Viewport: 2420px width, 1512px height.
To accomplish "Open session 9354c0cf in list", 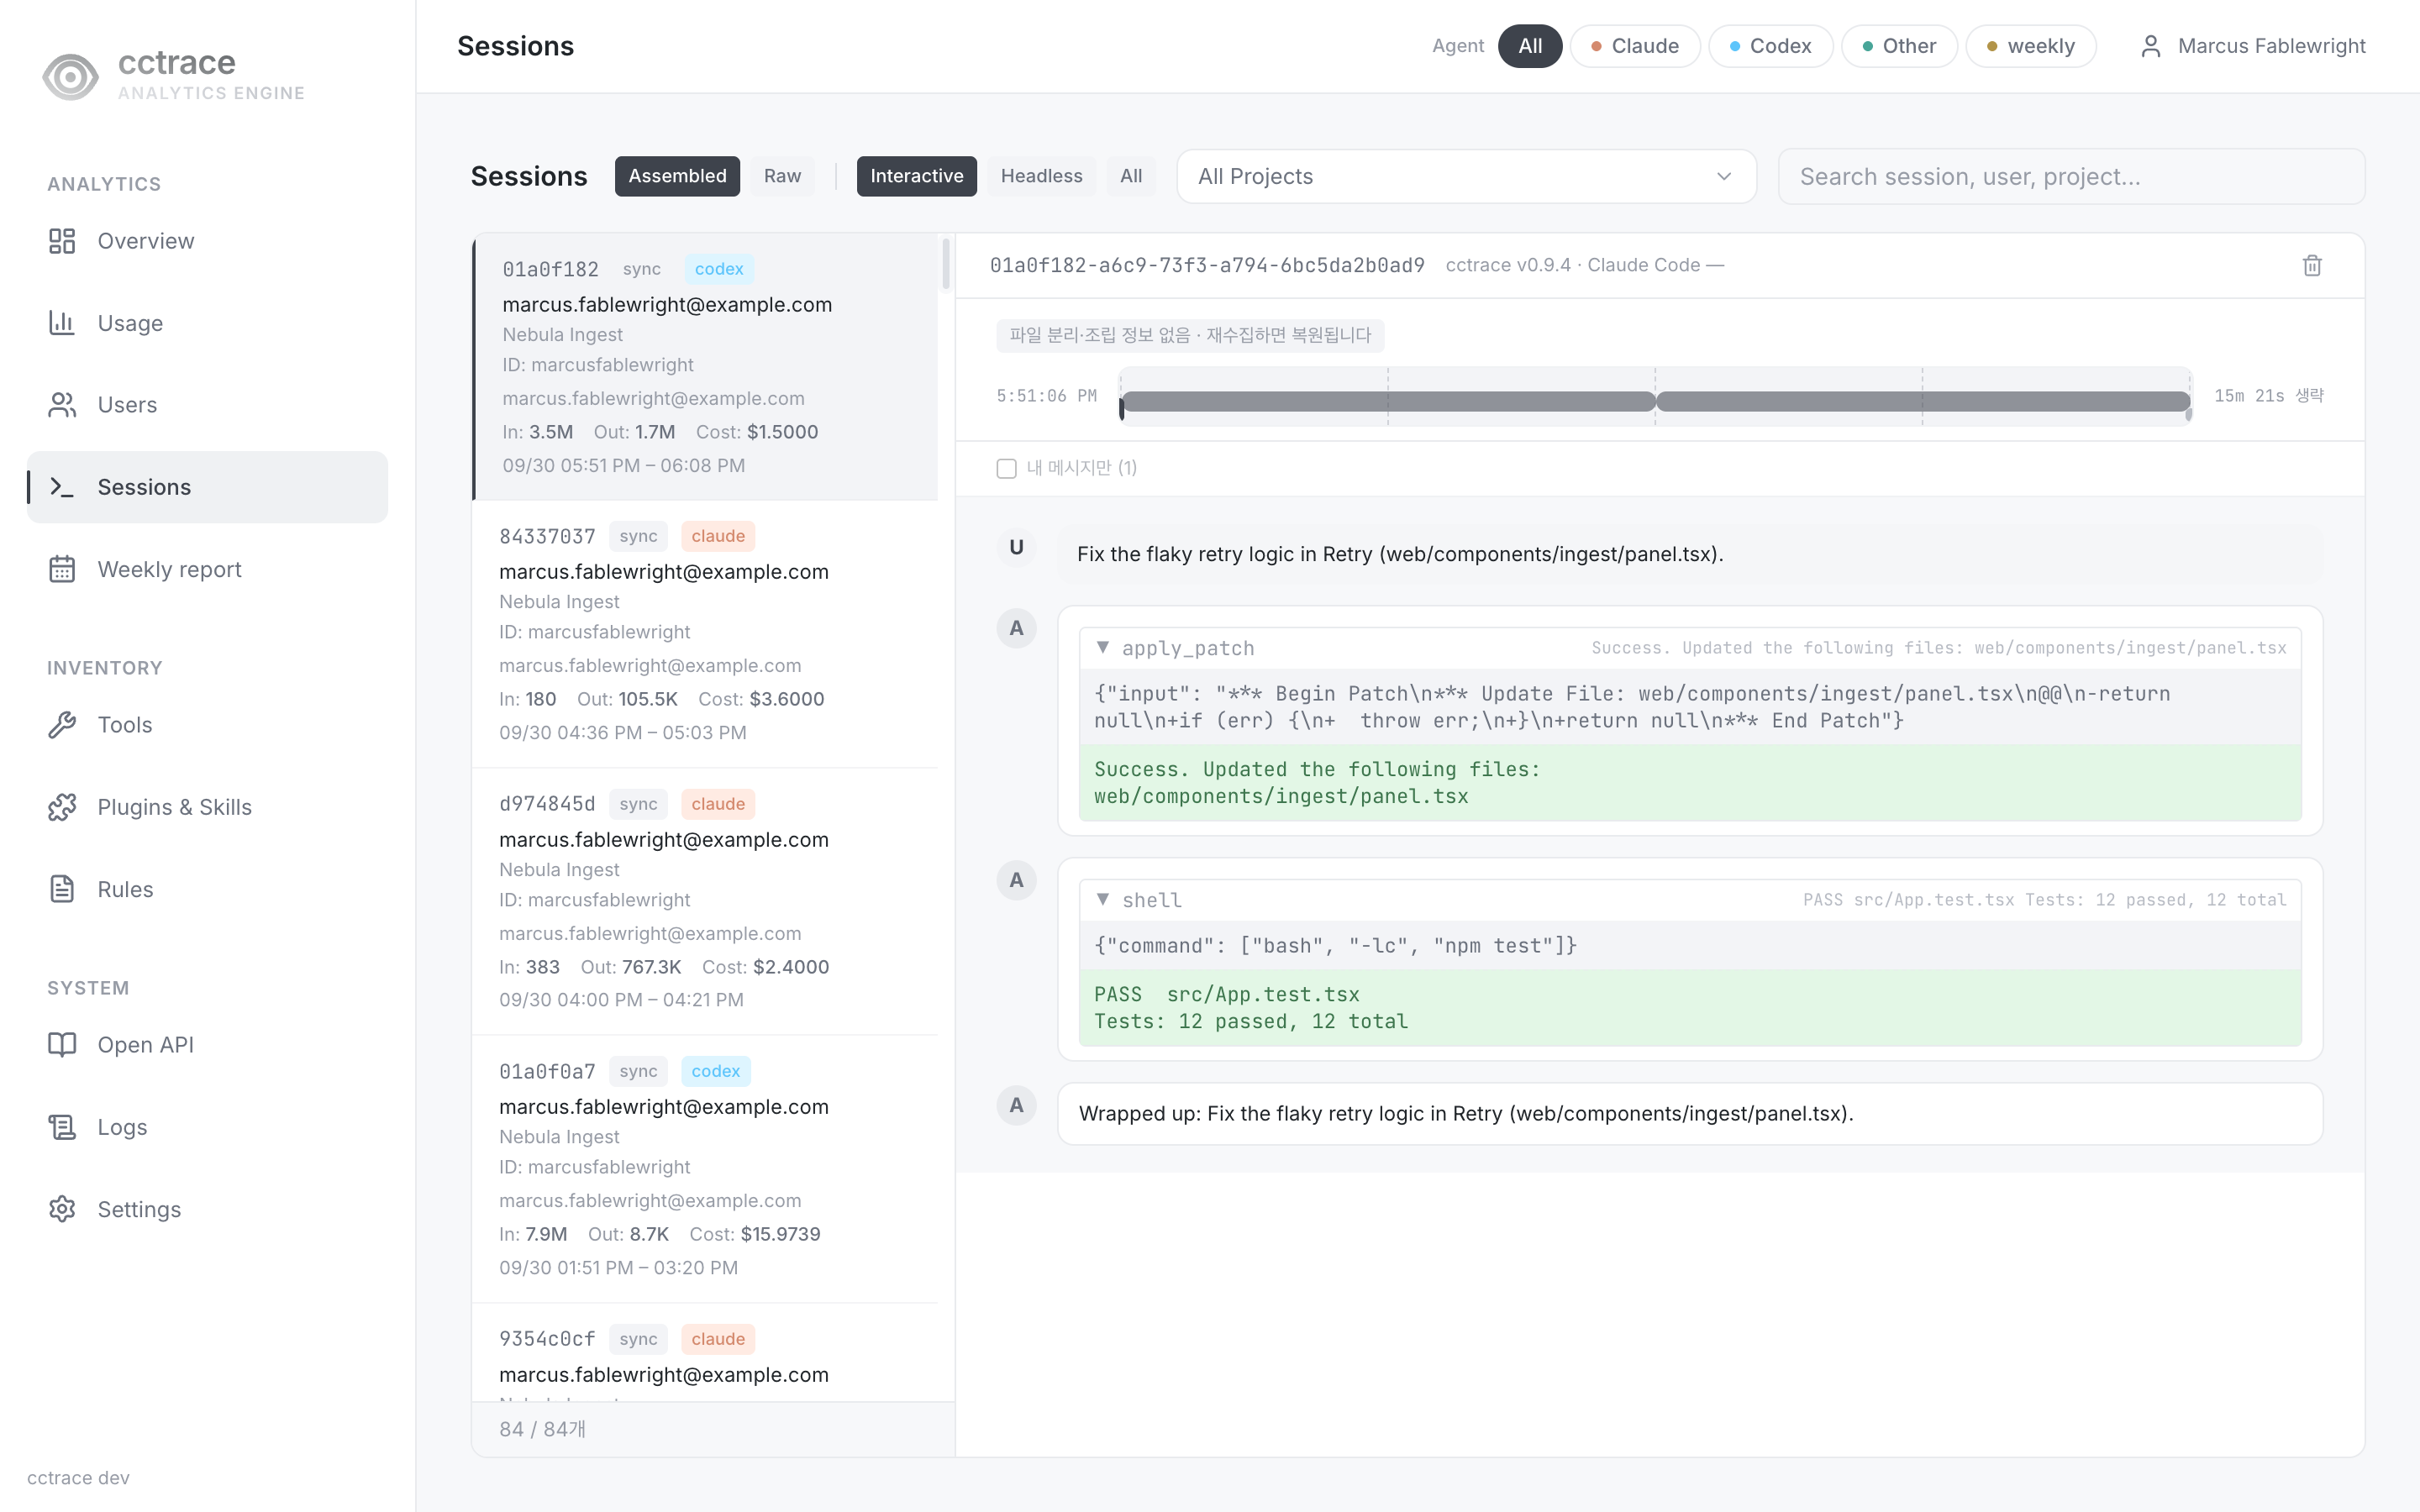I will [x=705, y=1353].
